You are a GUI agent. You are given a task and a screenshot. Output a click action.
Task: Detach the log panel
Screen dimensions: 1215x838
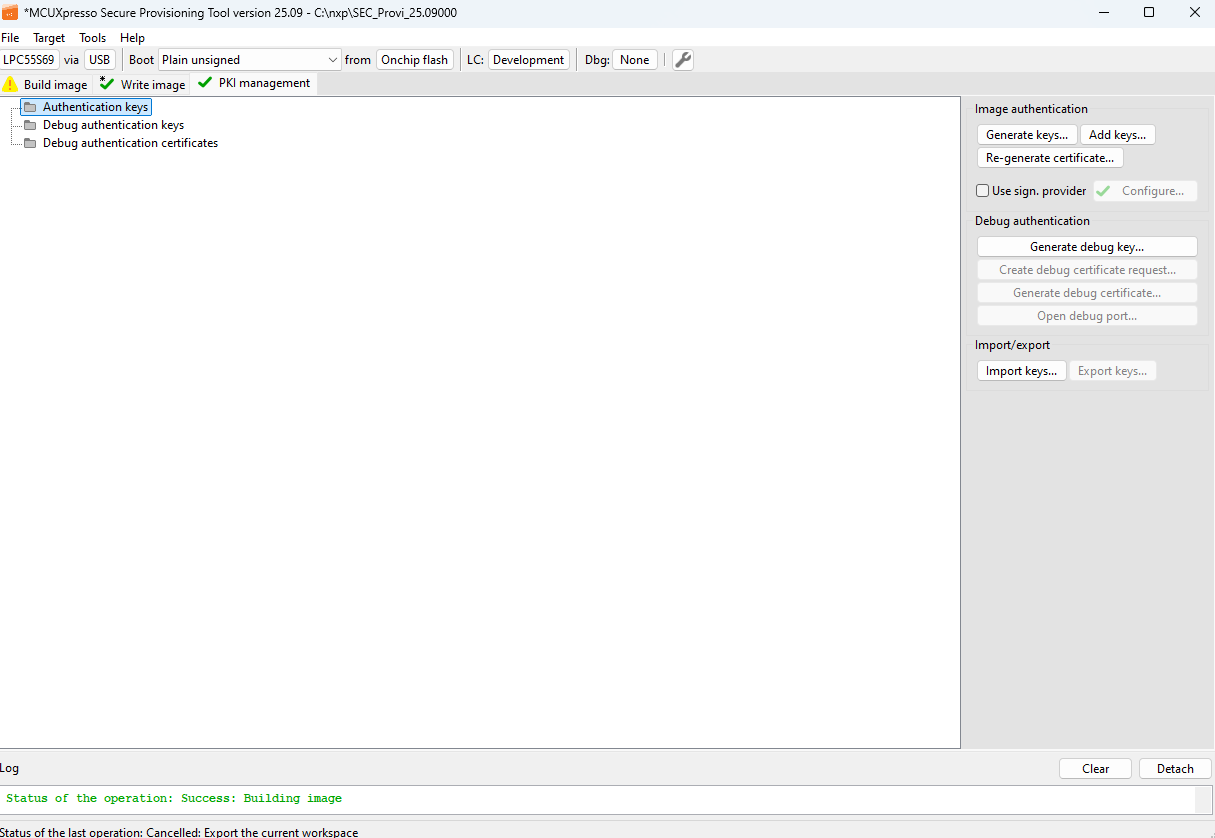tap(1175, 769)
